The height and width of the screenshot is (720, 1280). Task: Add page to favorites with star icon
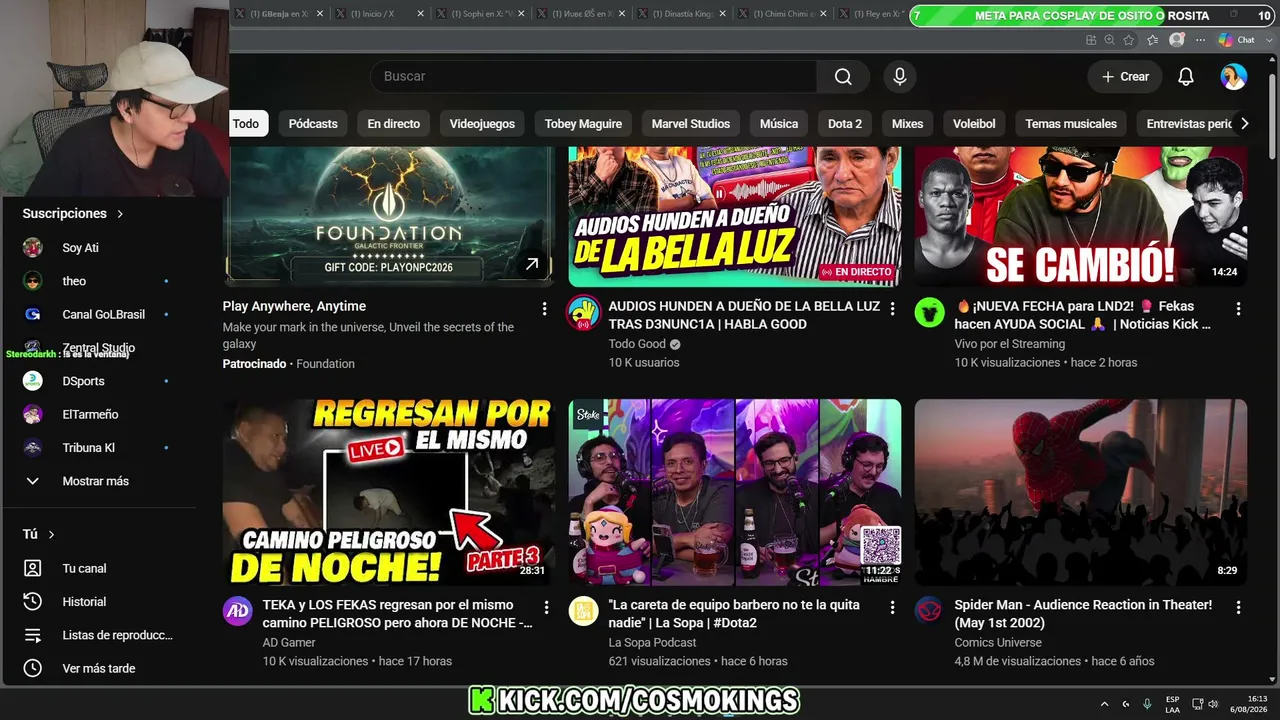[x=1129, y=40]
